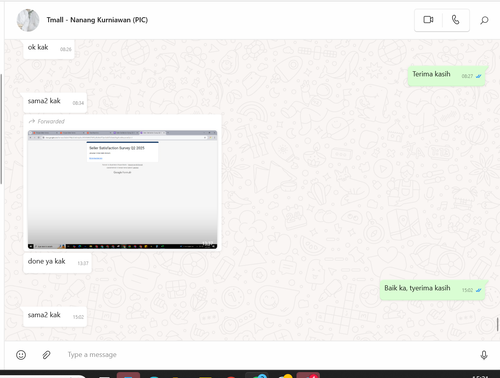
Task: Open the emoji picker
Action: [21, 355]
